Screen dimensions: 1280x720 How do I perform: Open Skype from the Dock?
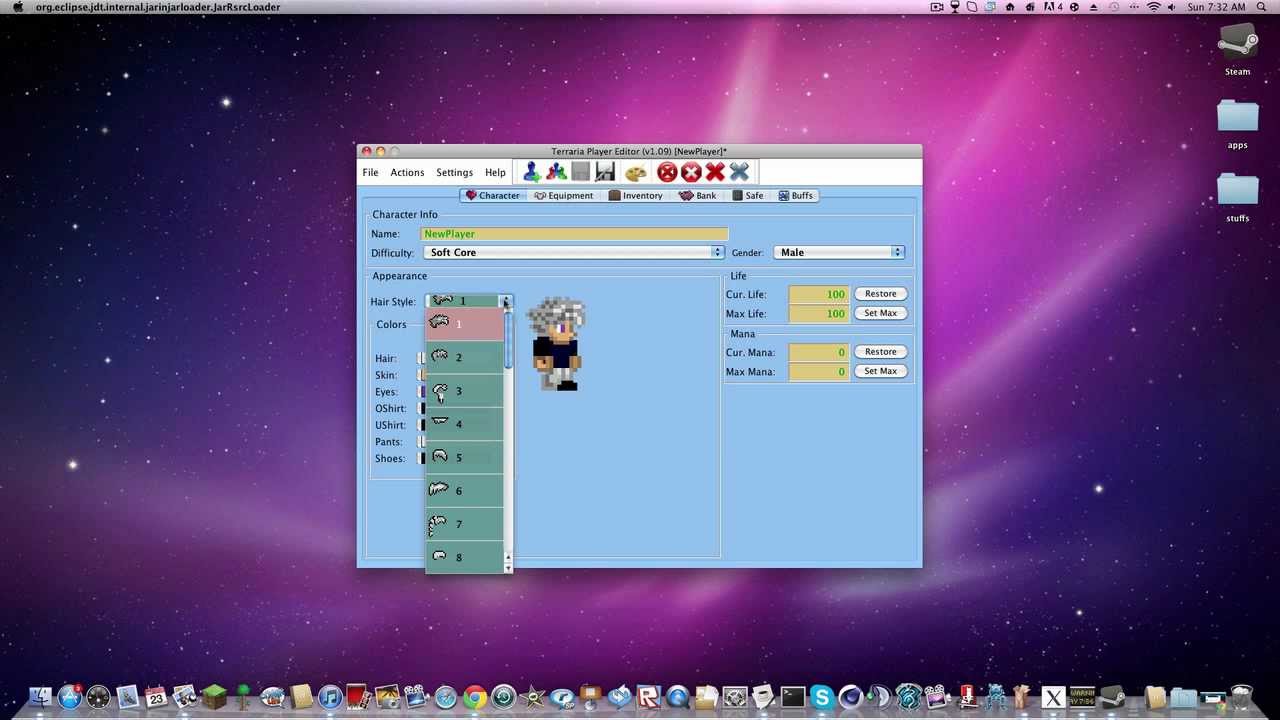[822, 696]
